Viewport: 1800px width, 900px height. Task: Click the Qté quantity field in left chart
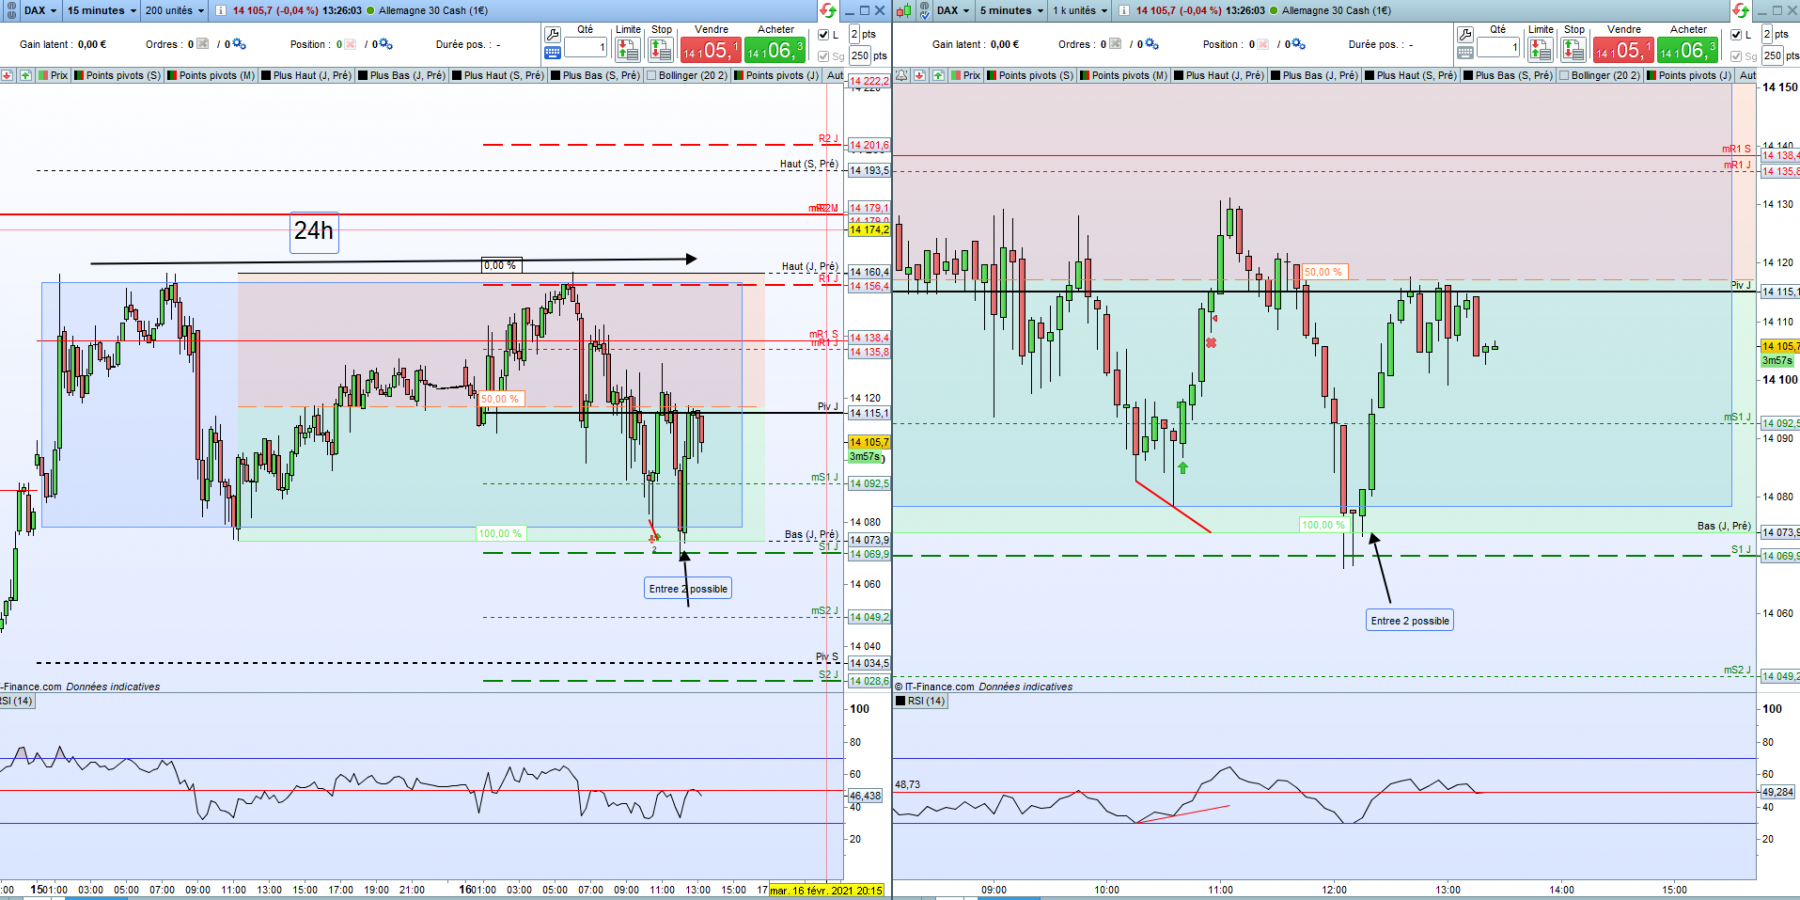(586, 47)
